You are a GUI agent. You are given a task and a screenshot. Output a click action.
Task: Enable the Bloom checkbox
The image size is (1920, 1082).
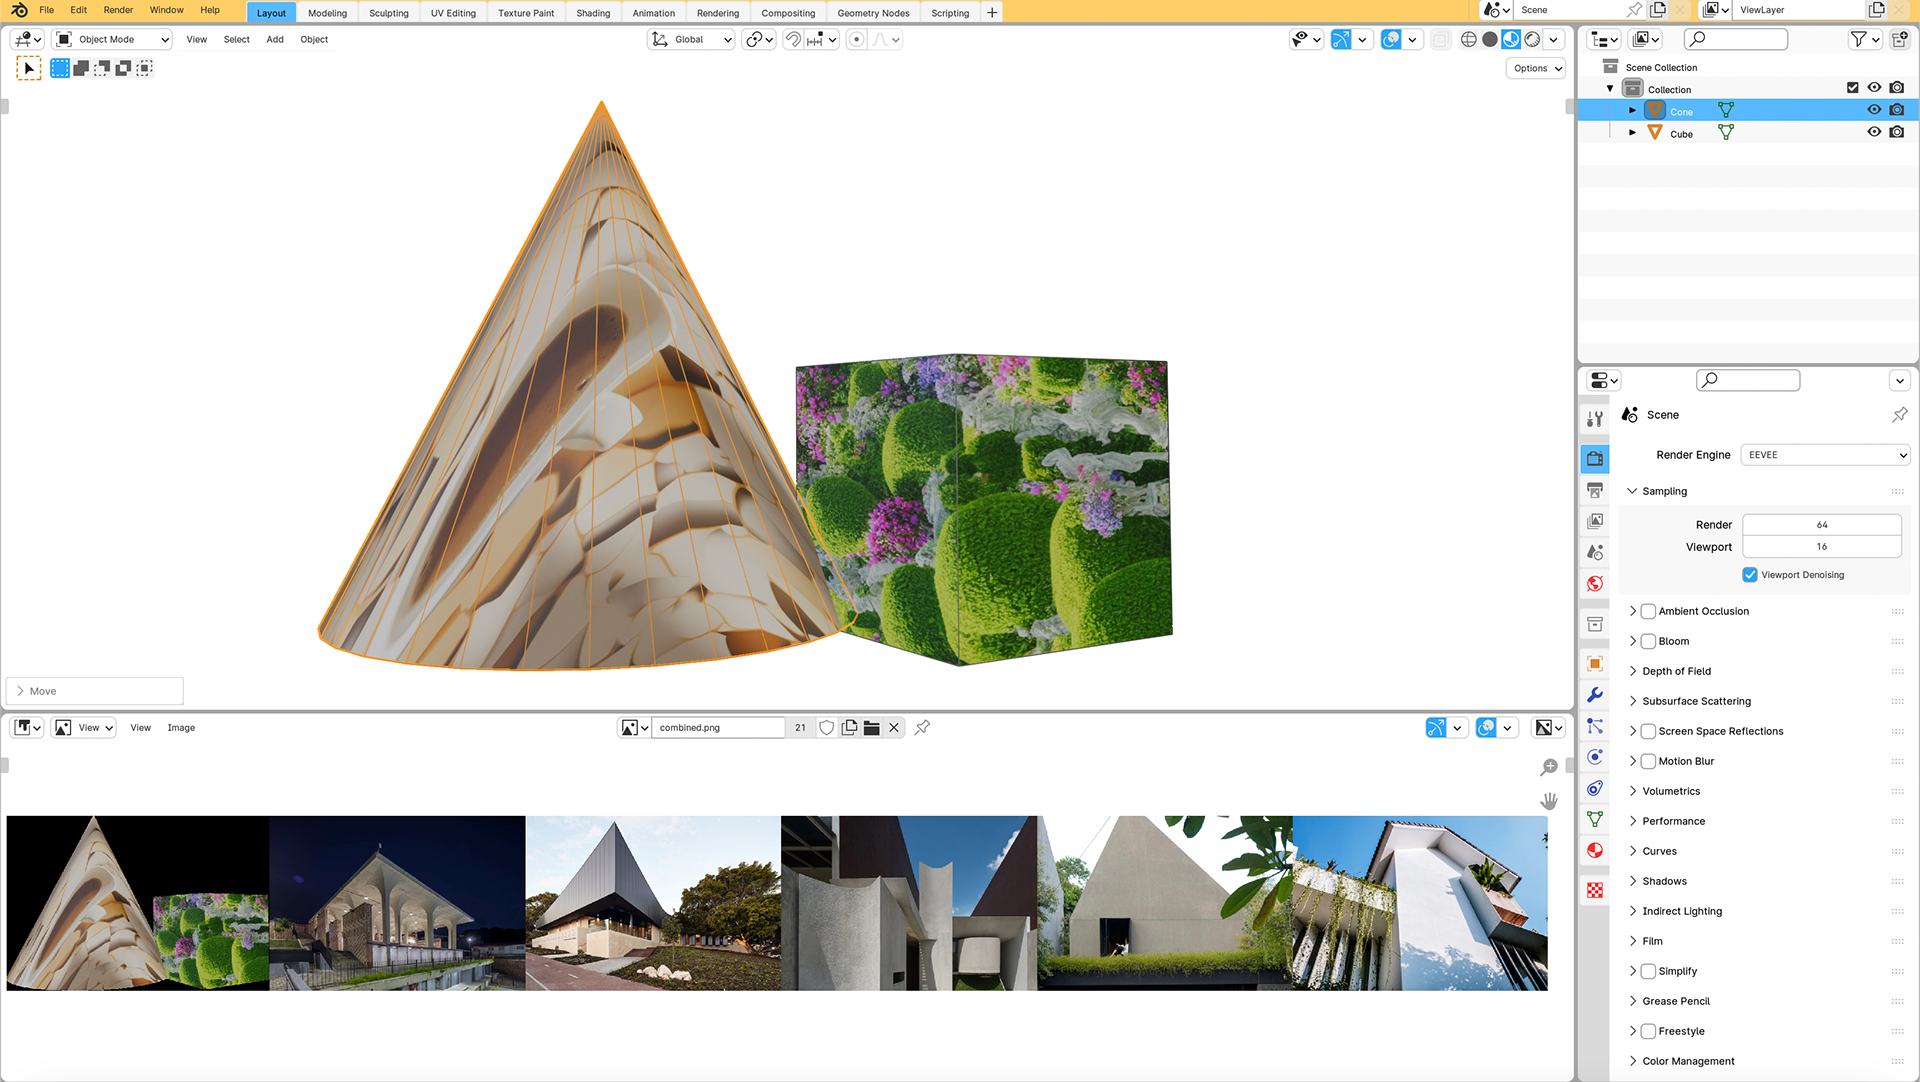tap(1648, 641)
